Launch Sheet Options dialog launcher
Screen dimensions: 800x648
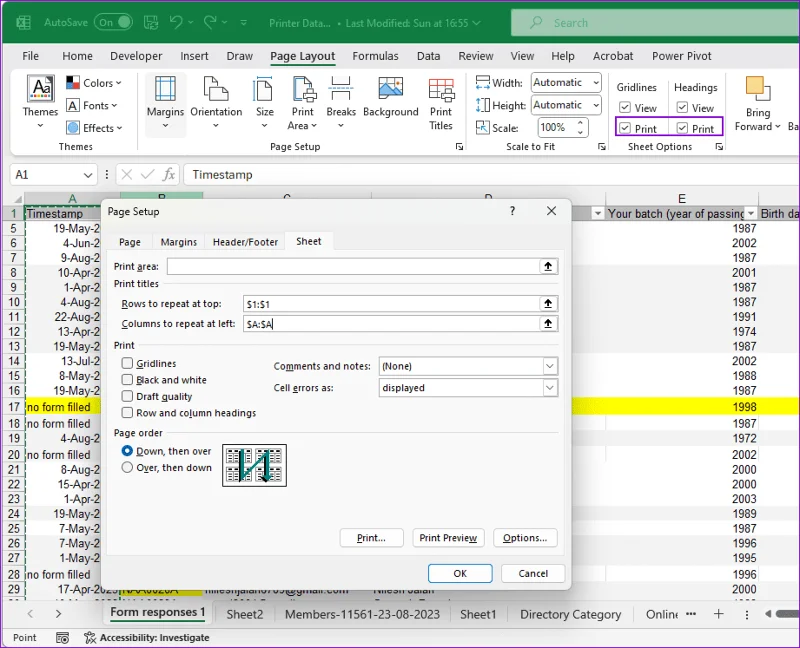tap(719, 147)
